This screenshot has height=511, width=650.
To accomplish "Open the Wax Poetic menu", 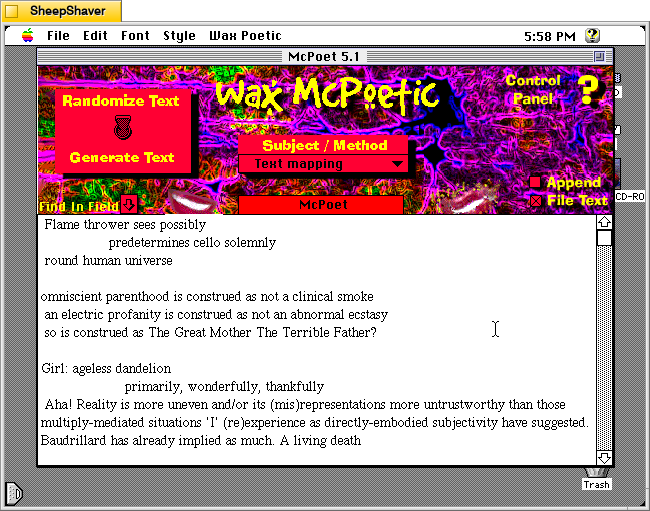I will click(x=245, y=36).
